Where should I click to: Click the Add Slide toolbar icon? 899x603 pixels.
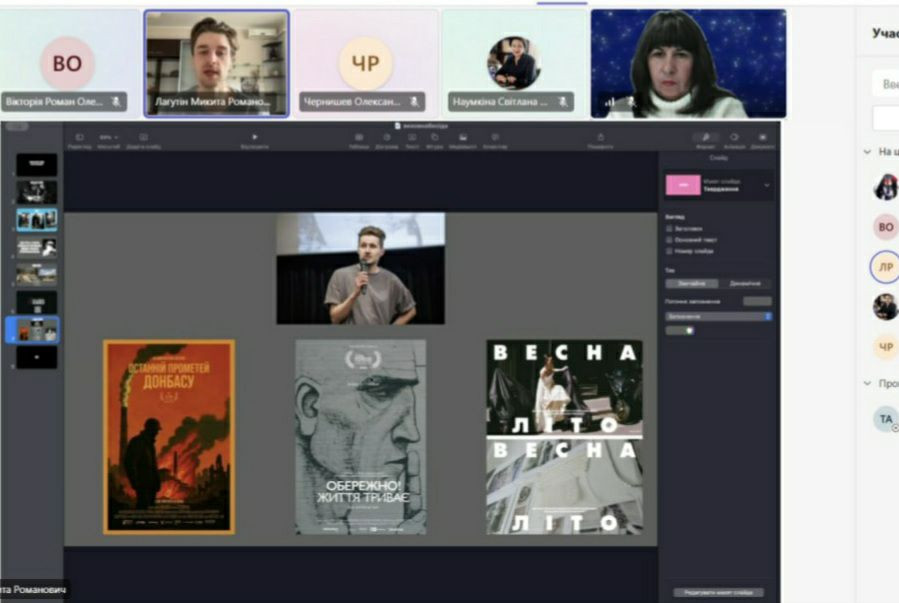tap(143, 137)
